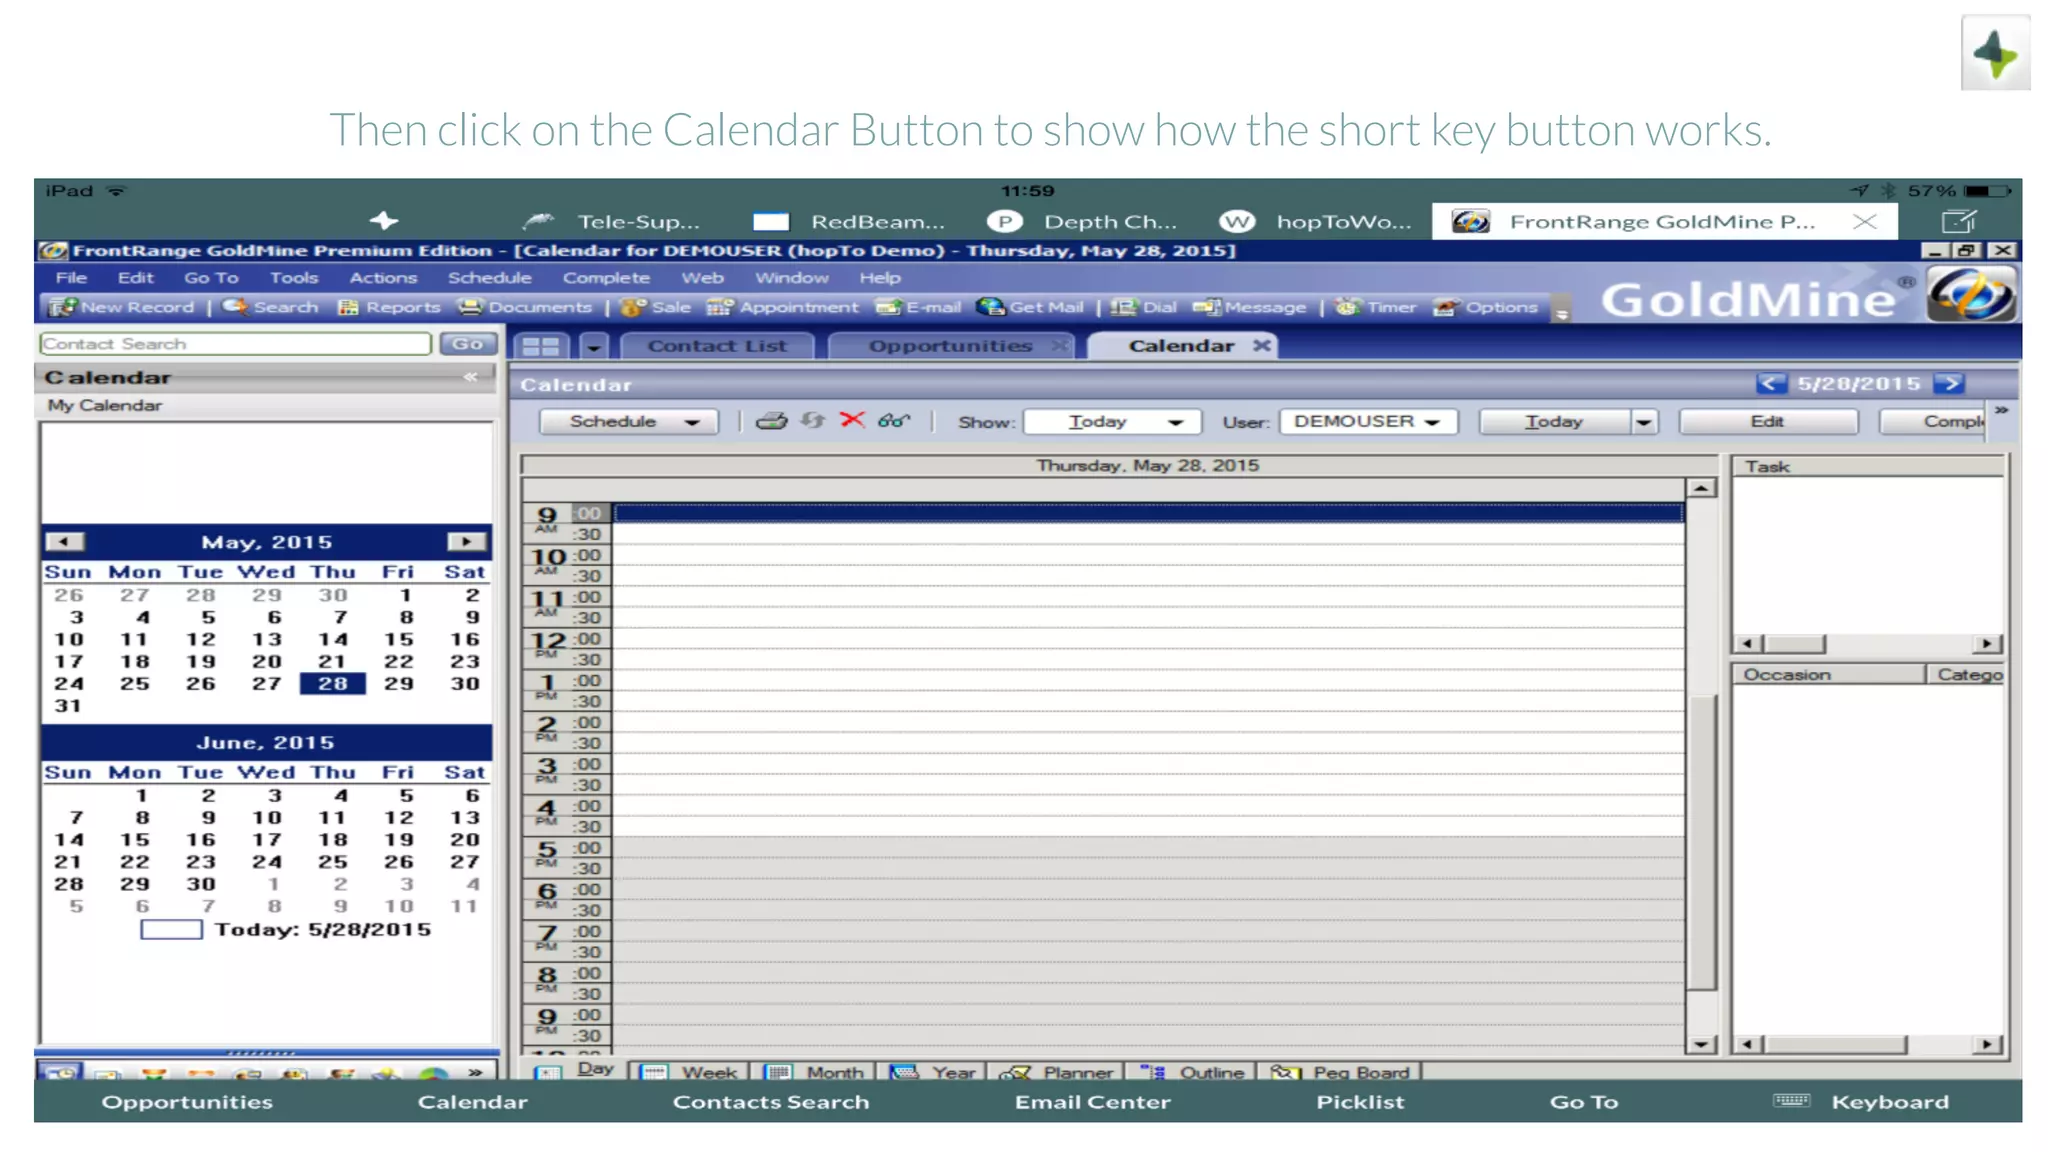Screen dimensions: 2048x1152
Task: Click the Contact Search input field
Action: click(235, 344)
